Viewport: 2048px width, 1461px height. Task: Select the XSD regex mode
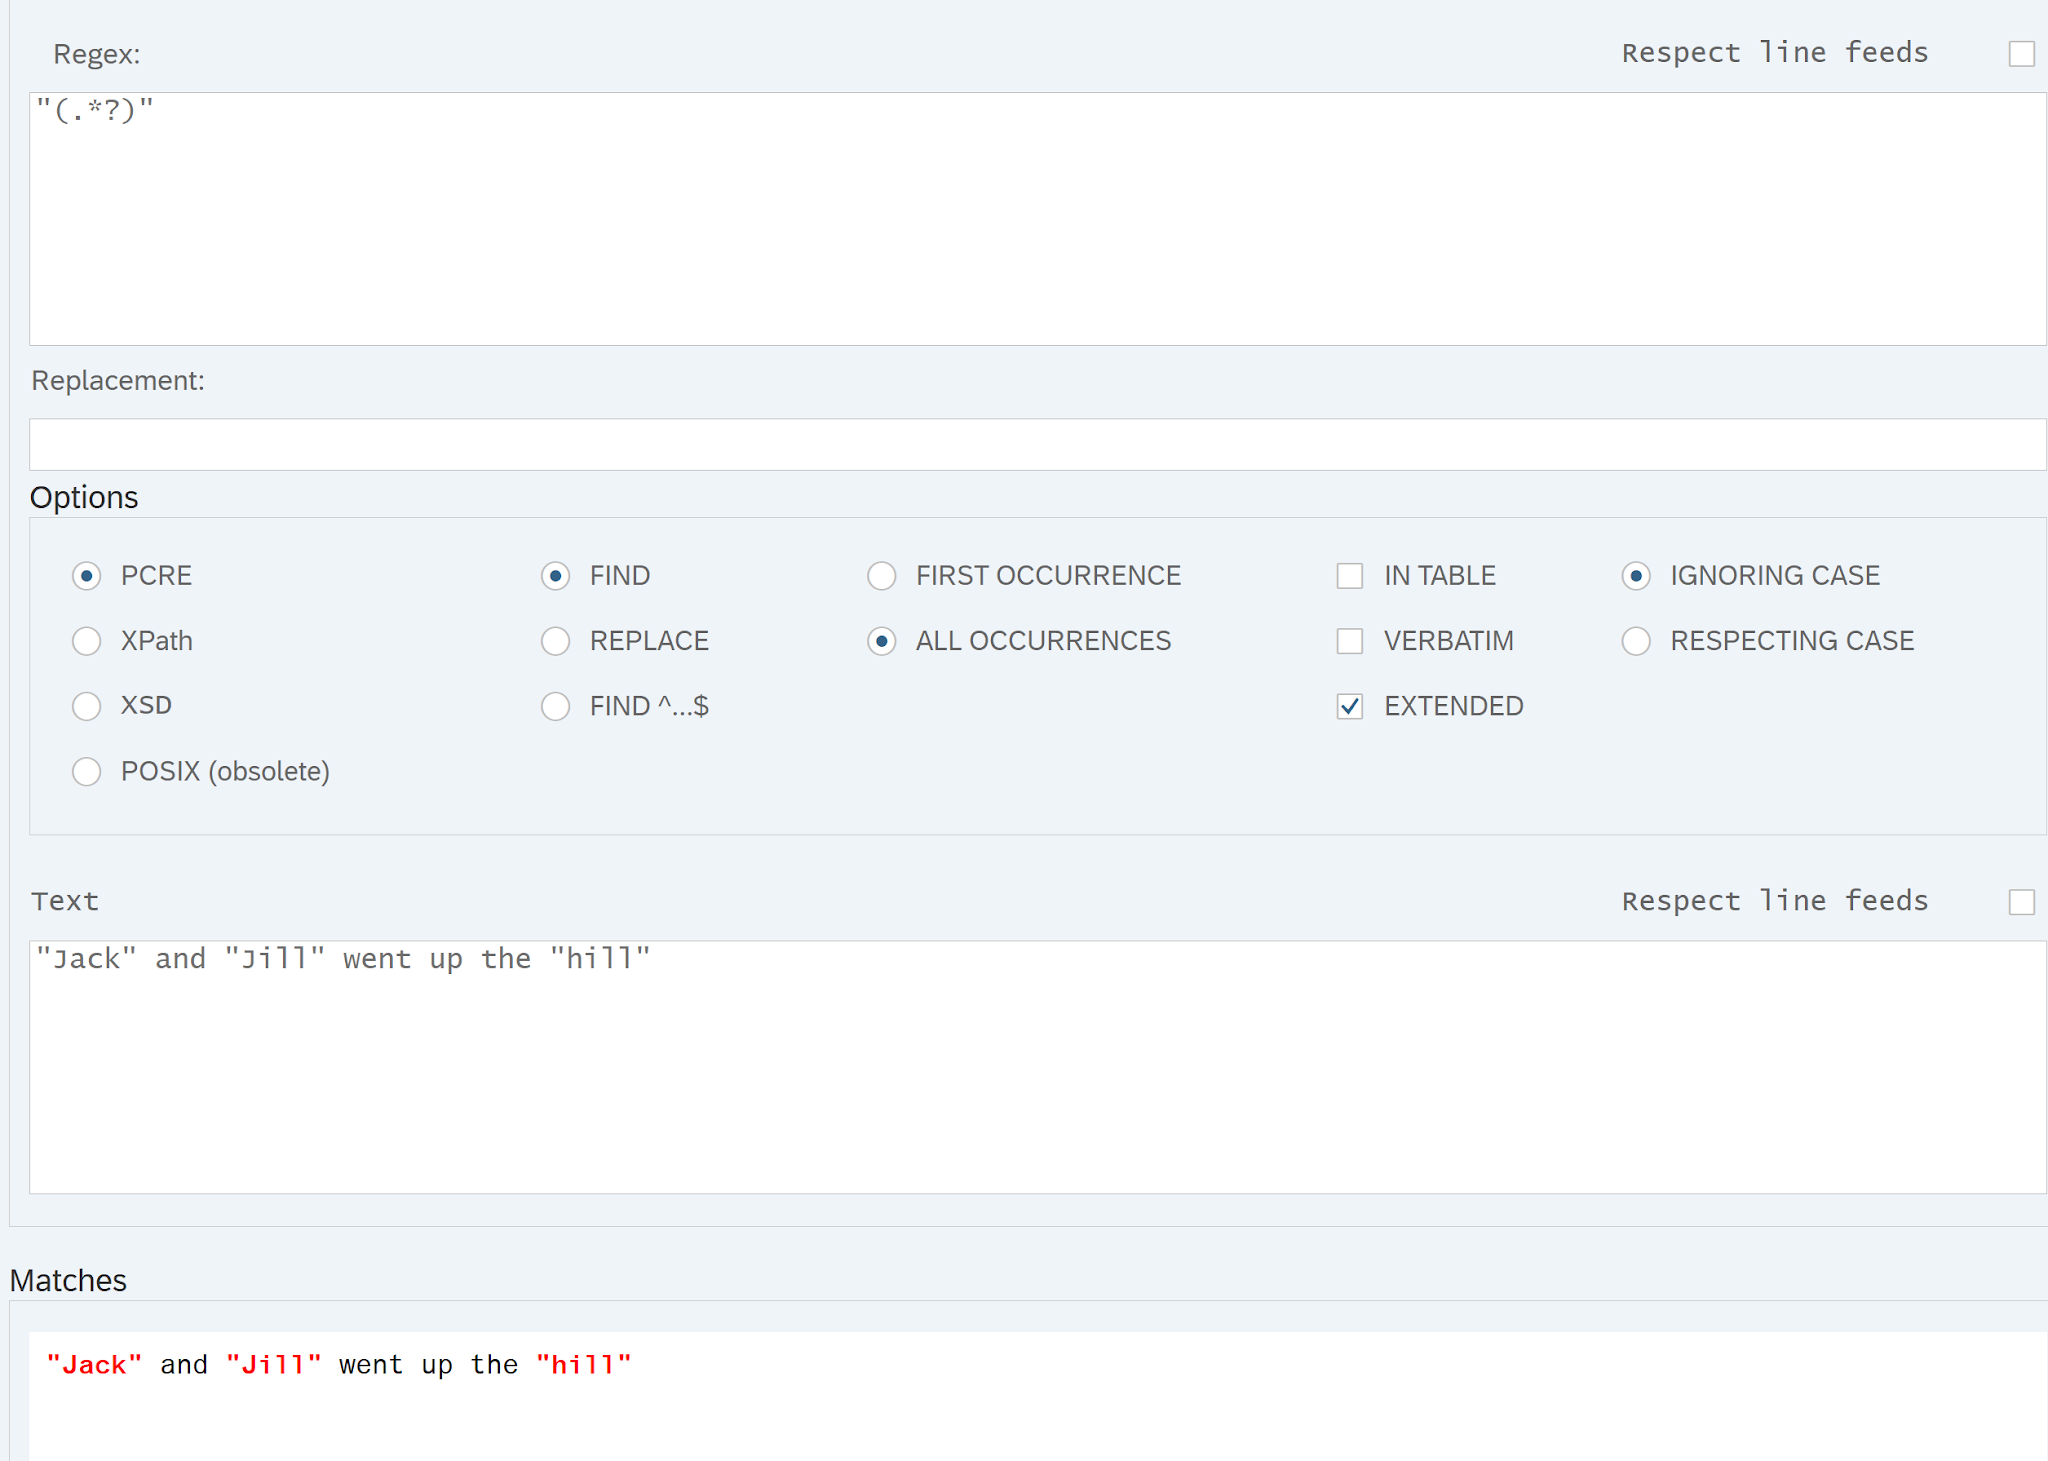[x=87, y=706]
